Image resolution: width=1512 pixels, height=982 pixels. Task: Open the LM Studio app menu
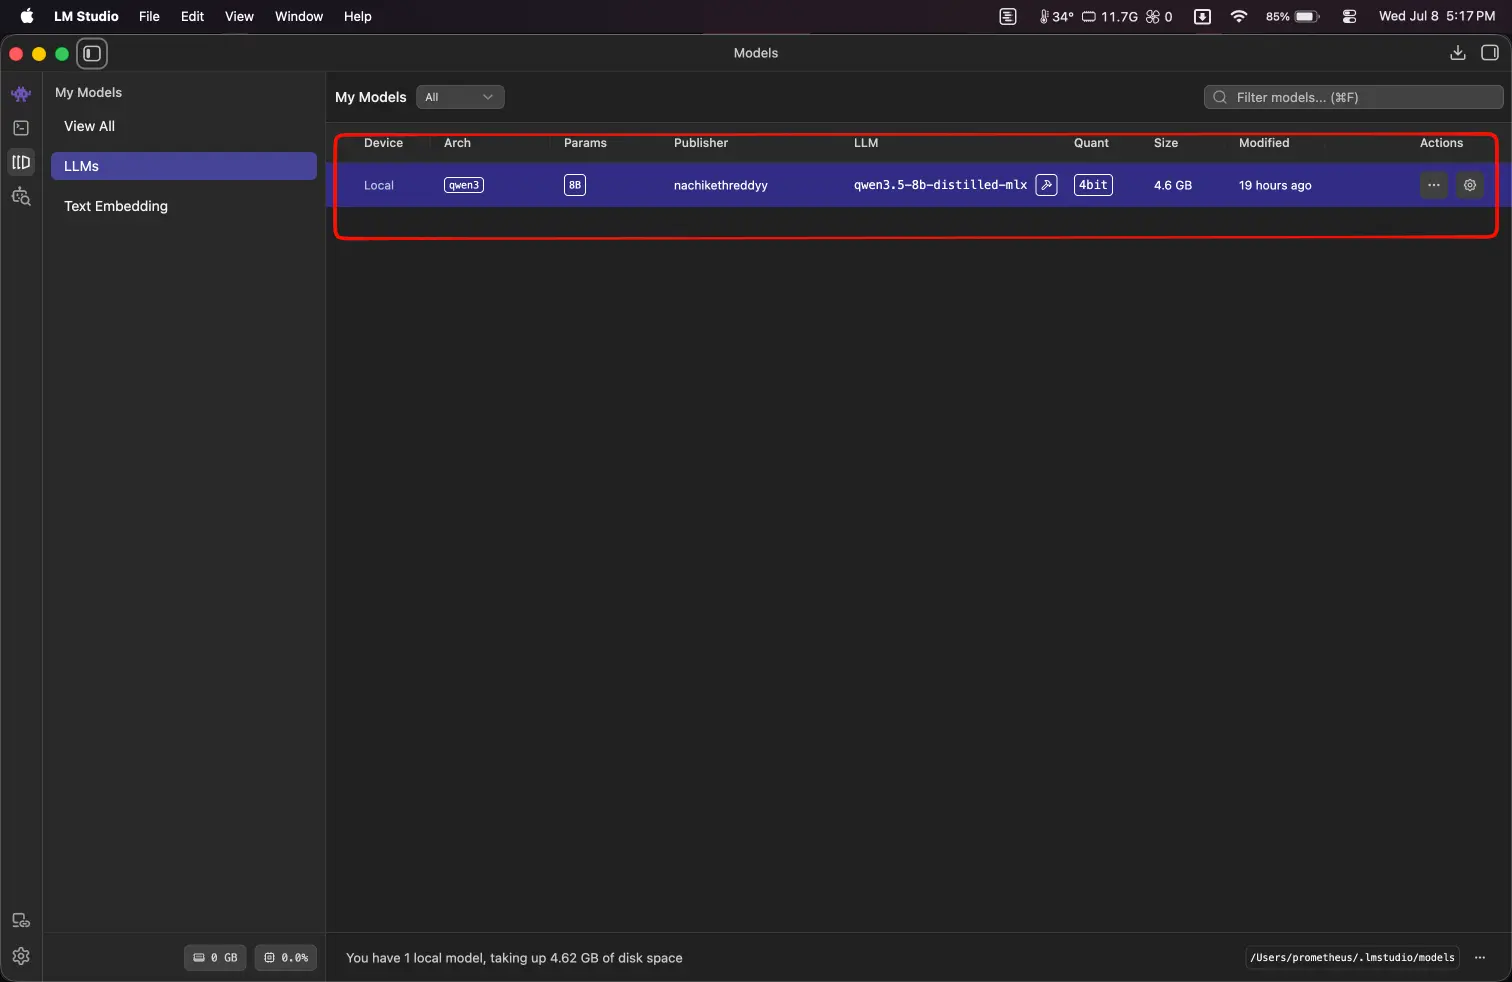(86, 16)
